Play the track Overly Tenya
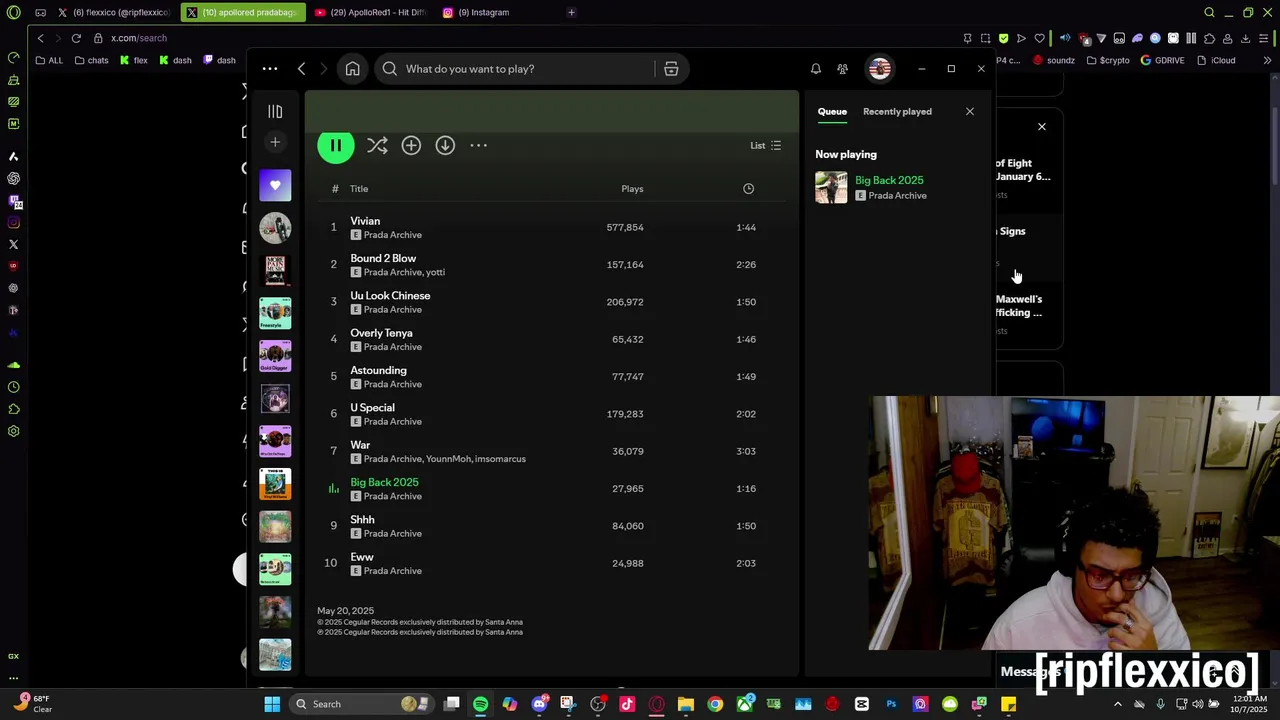This screenshot has height=720, width=1280. pyautogui.click(x=381, y=333)
